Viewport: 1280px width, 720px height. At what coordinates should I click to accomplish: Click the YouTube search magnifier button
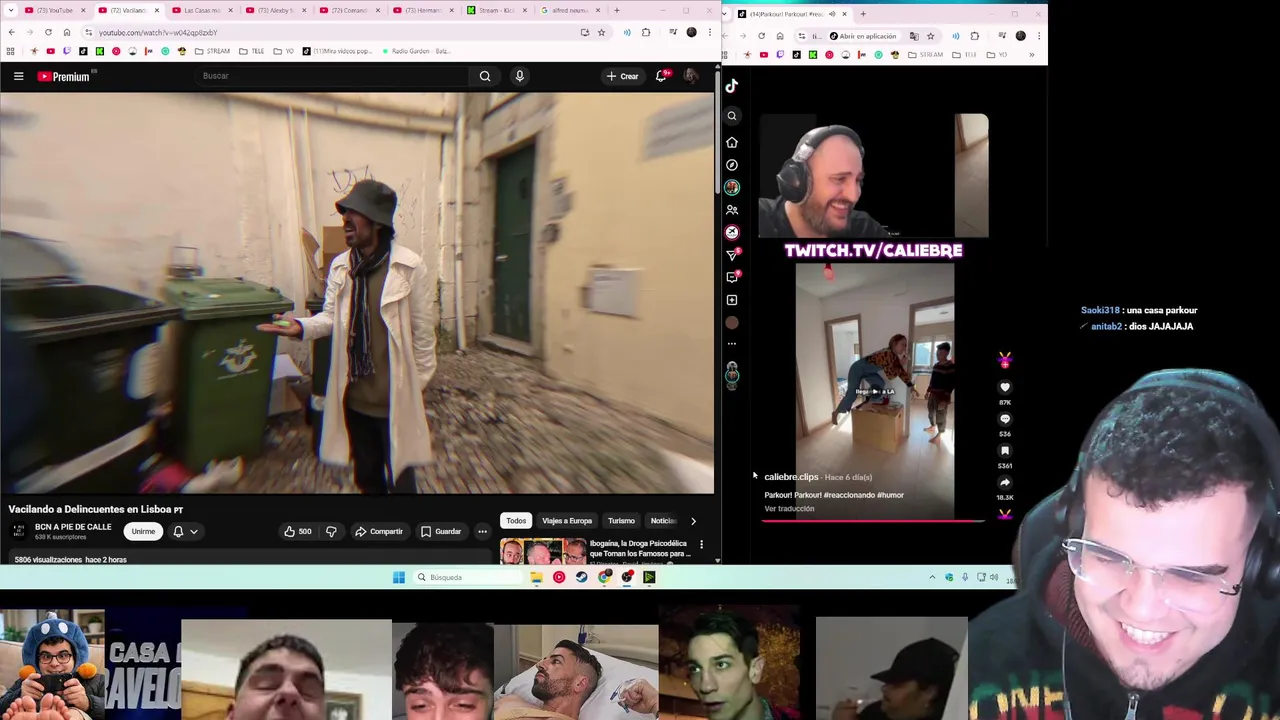pyautogui.click(x=485, y=76)
